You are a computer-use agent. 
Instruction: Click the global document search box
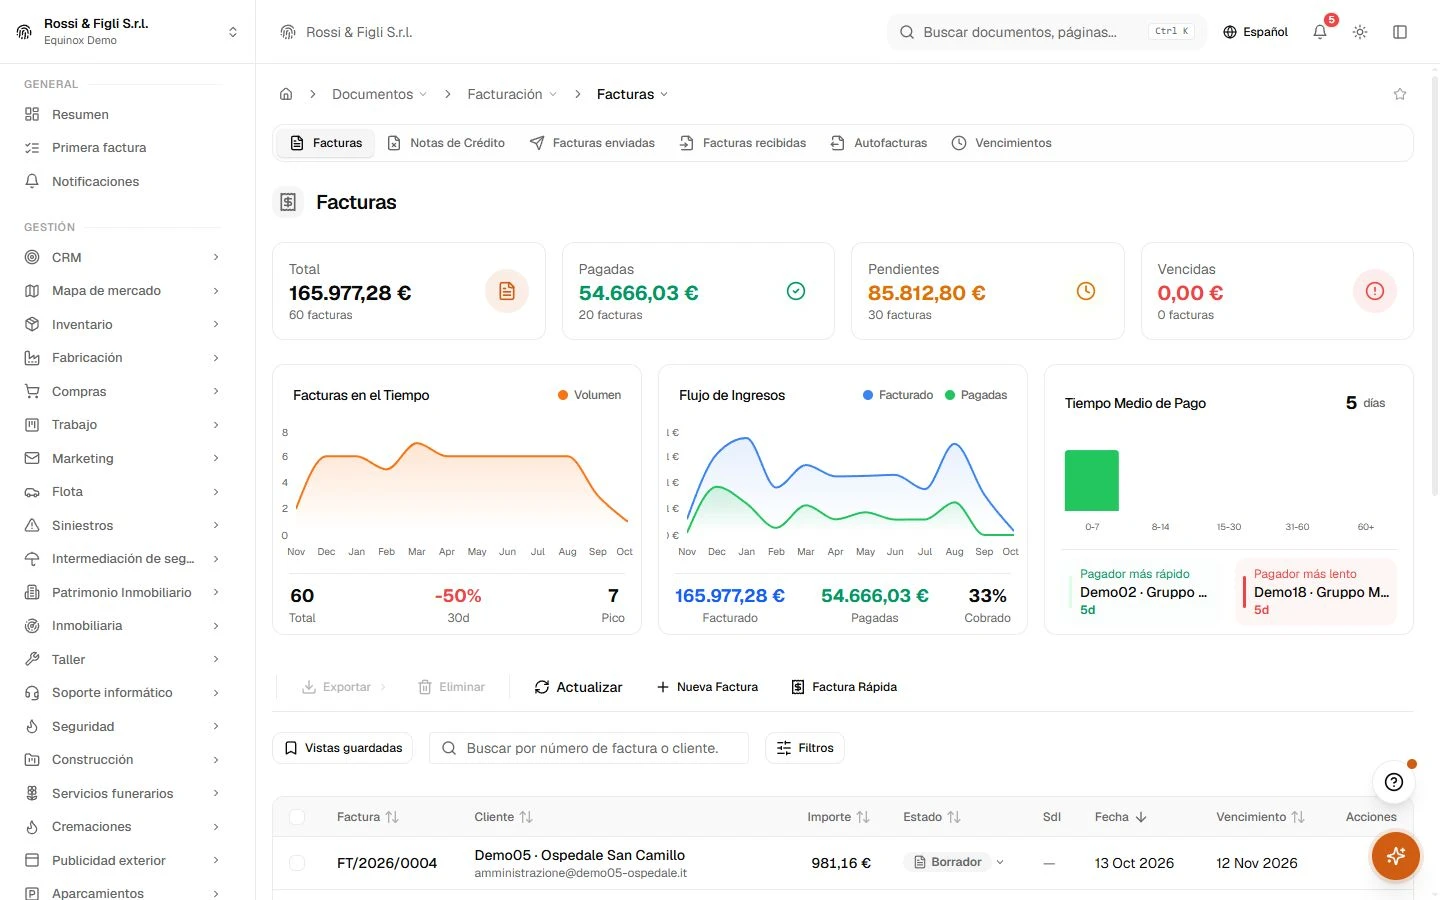pos(1046,32)
